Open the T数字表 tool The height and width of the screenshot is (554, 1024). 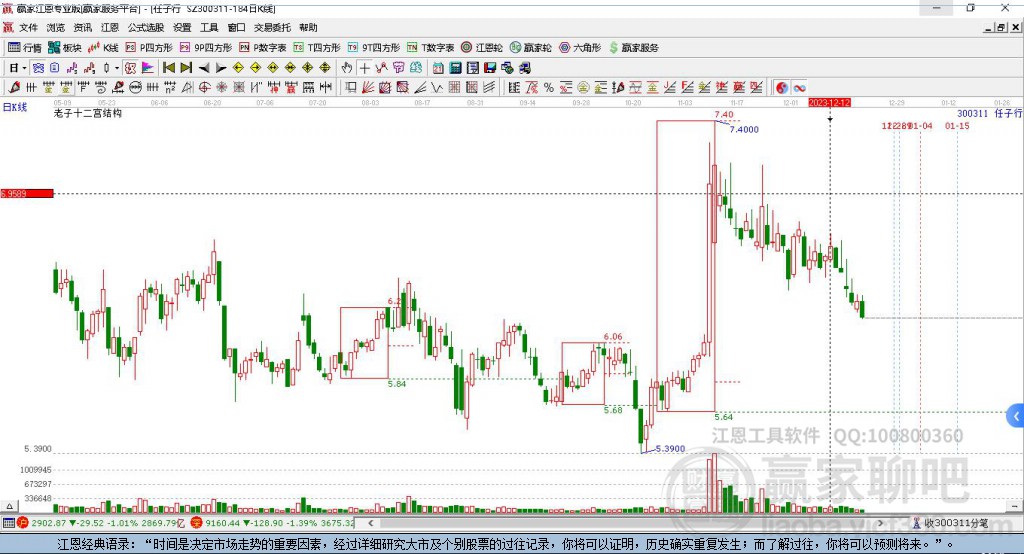tap(430, 48)
